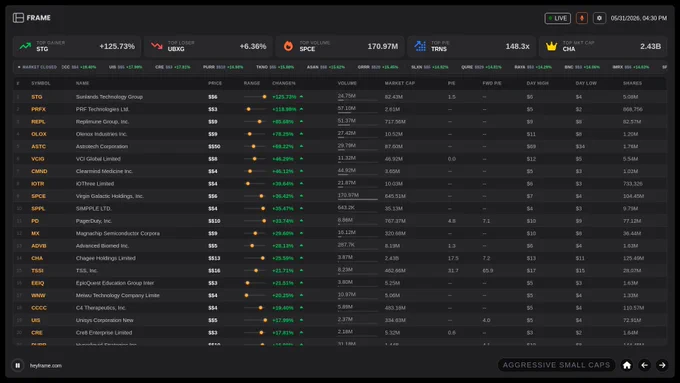Viewport: 680px width, 383px height.
Task: Click the Aggressive Small Caps label
Action: tap(556, 365)
